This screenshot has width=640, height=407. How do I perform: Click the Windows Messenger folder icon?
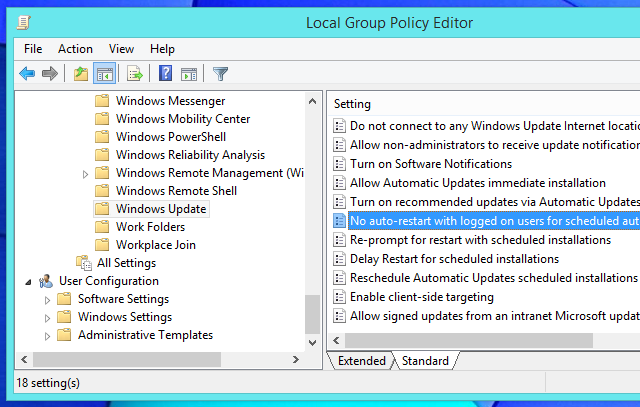click(102, 101)
